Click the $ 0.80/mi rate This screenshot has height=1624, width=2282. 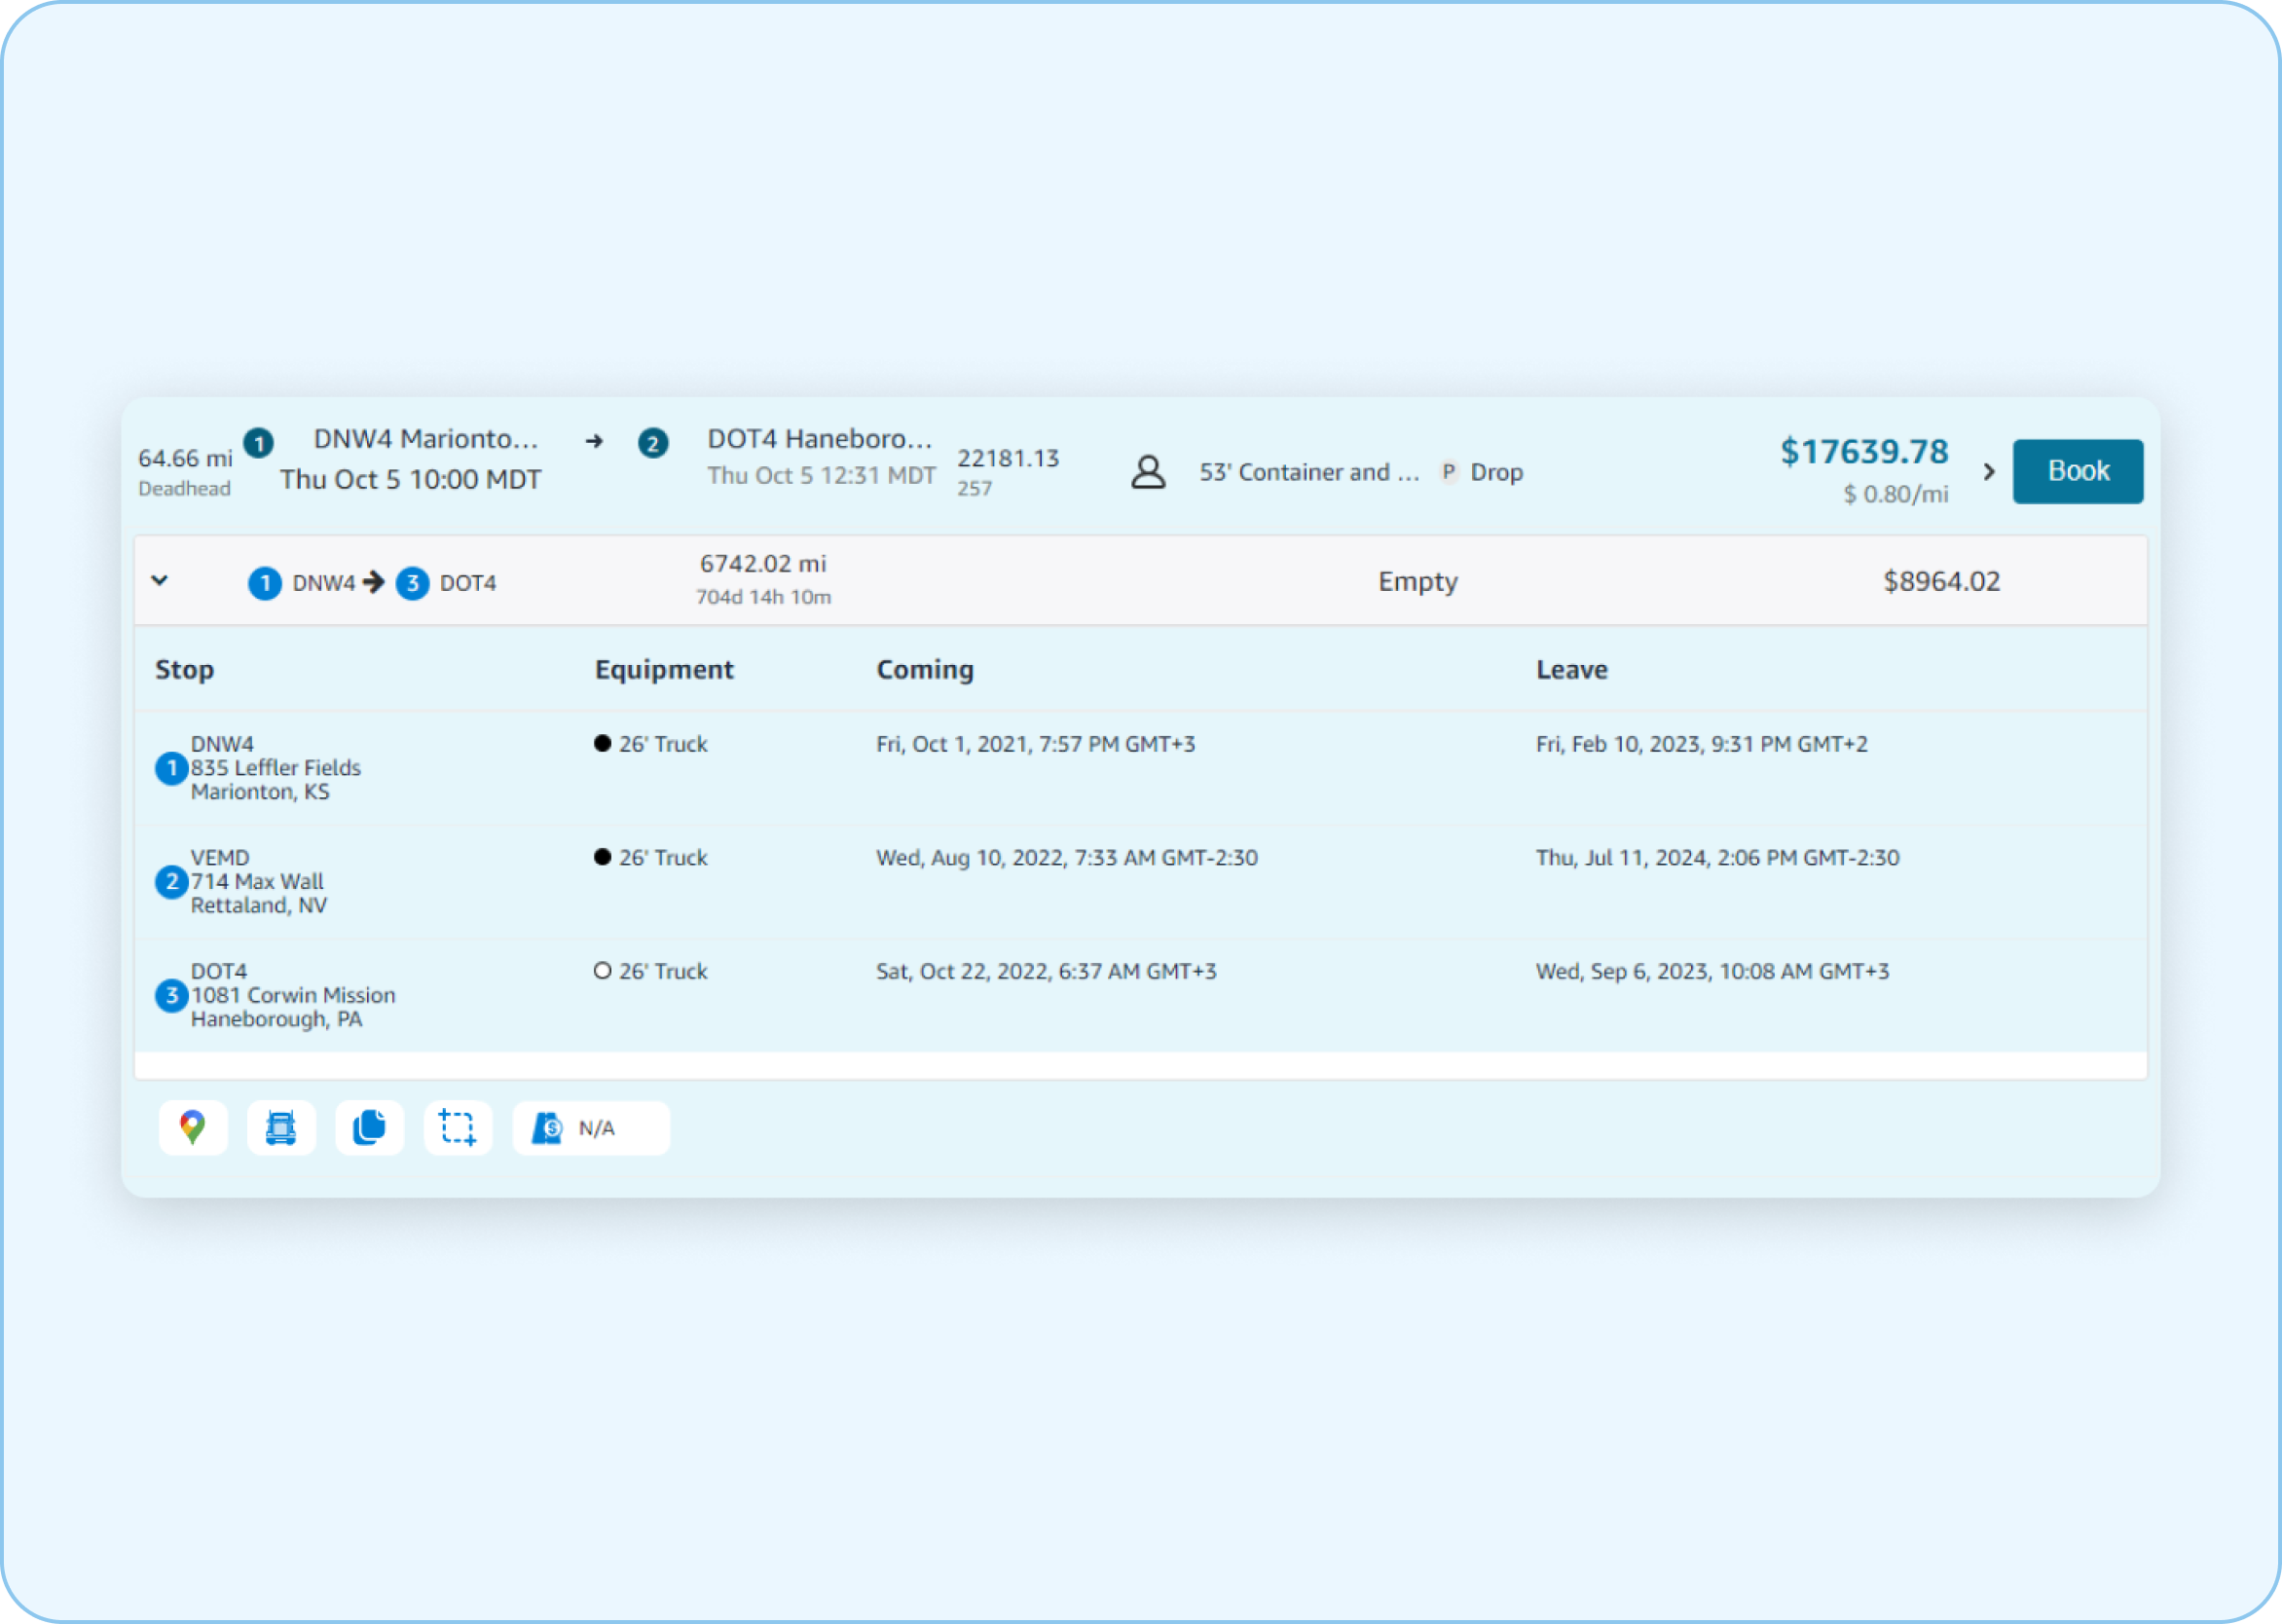pyautogui.click(x=1896, y=494)
